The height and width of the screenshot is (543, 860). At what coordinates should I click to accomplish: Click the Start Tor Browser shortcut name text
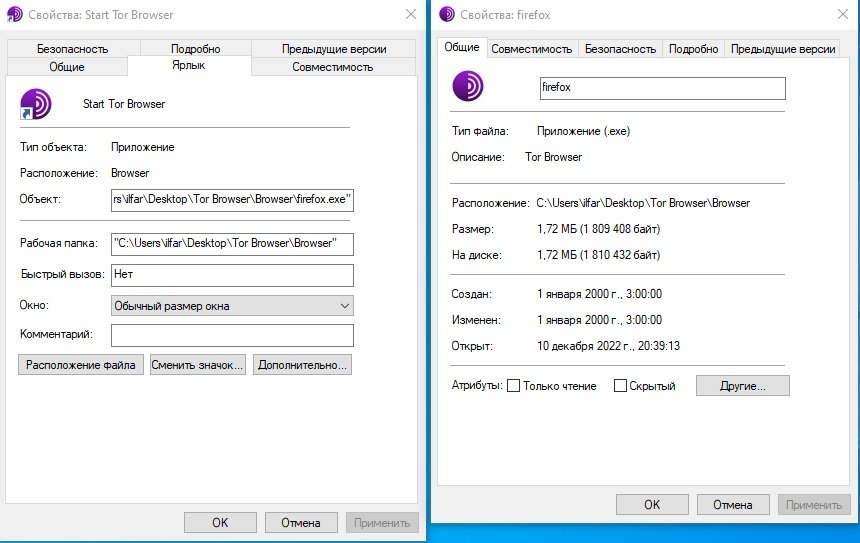pyautogui.click(x=124, y=104)
